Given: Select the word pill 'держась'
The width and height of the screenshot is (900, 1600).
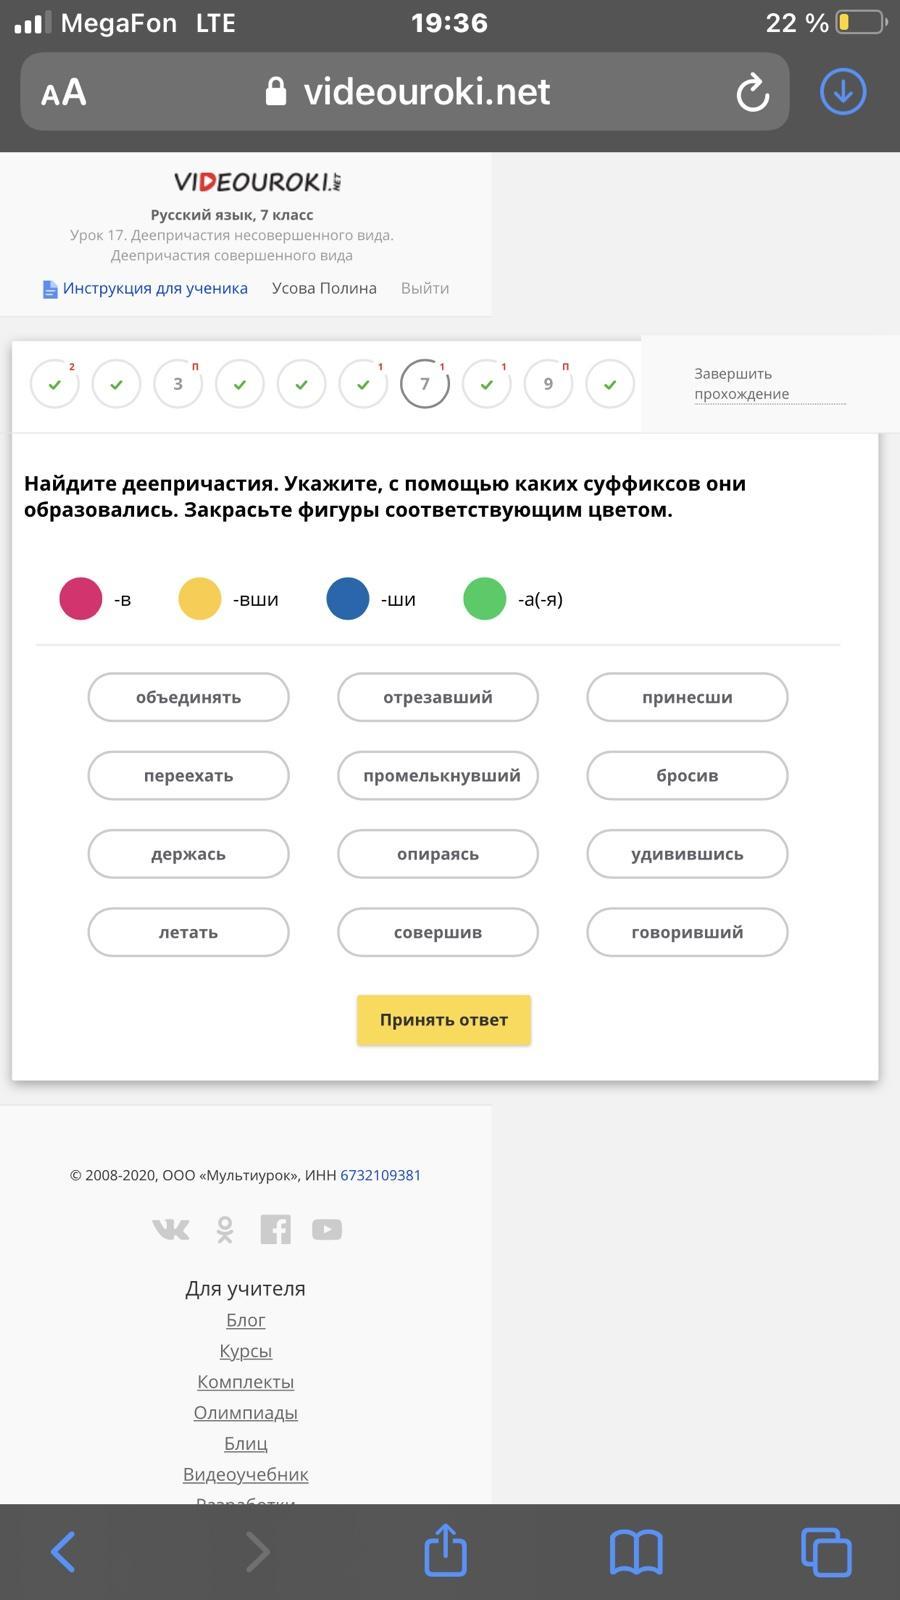Looking at the screenshot, I should [x=188, y=854].
